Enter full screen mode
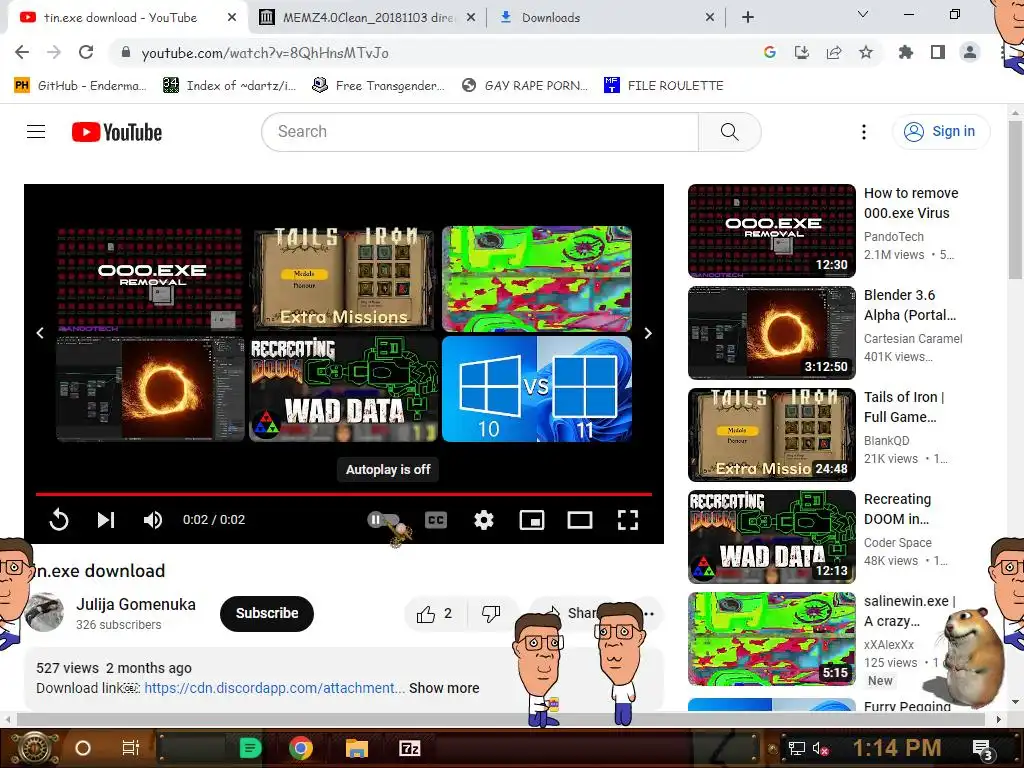This screenshot has height=768, width=1024. [628, 520]
